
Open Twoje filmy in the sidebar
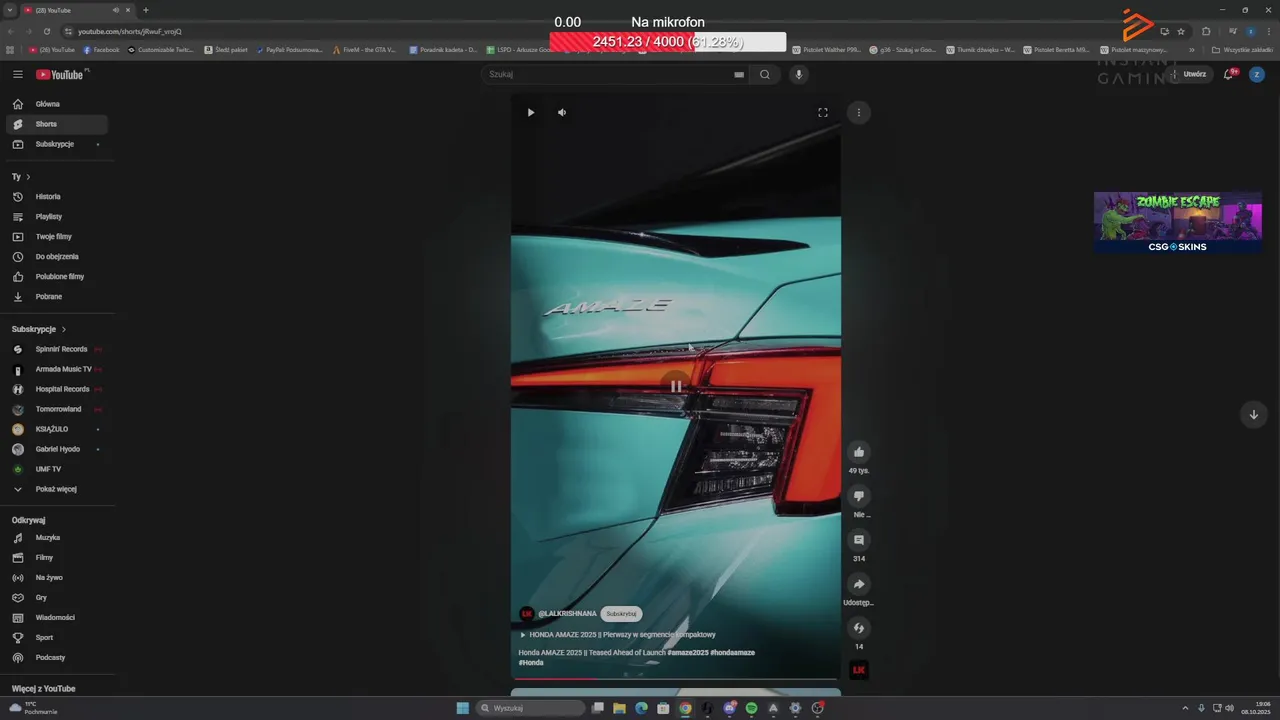click(57, 237)
